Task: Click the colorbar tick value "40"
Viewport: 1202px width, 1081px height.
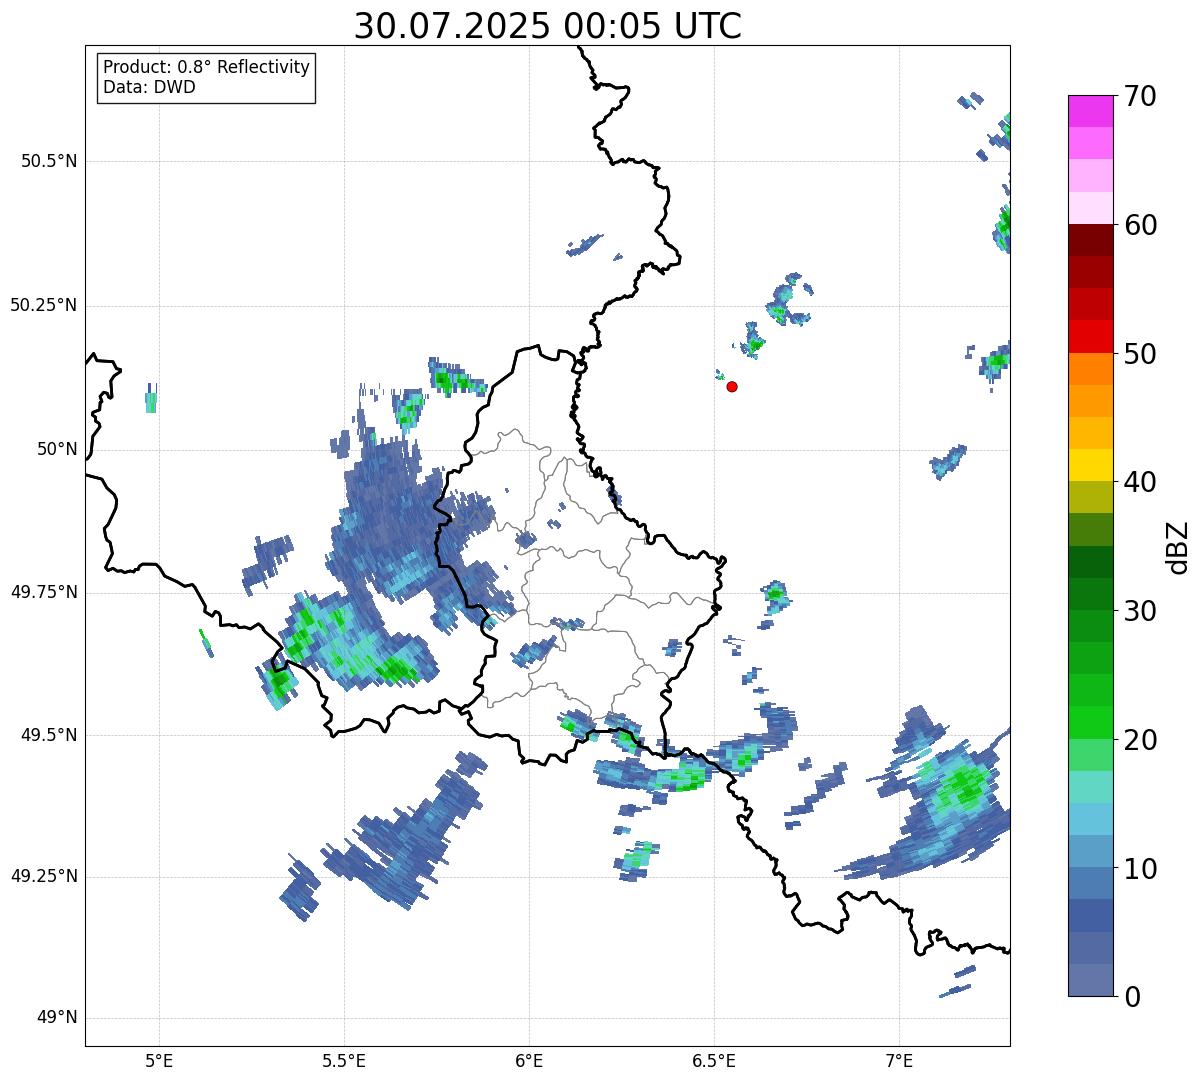Action: (1140, 482)
